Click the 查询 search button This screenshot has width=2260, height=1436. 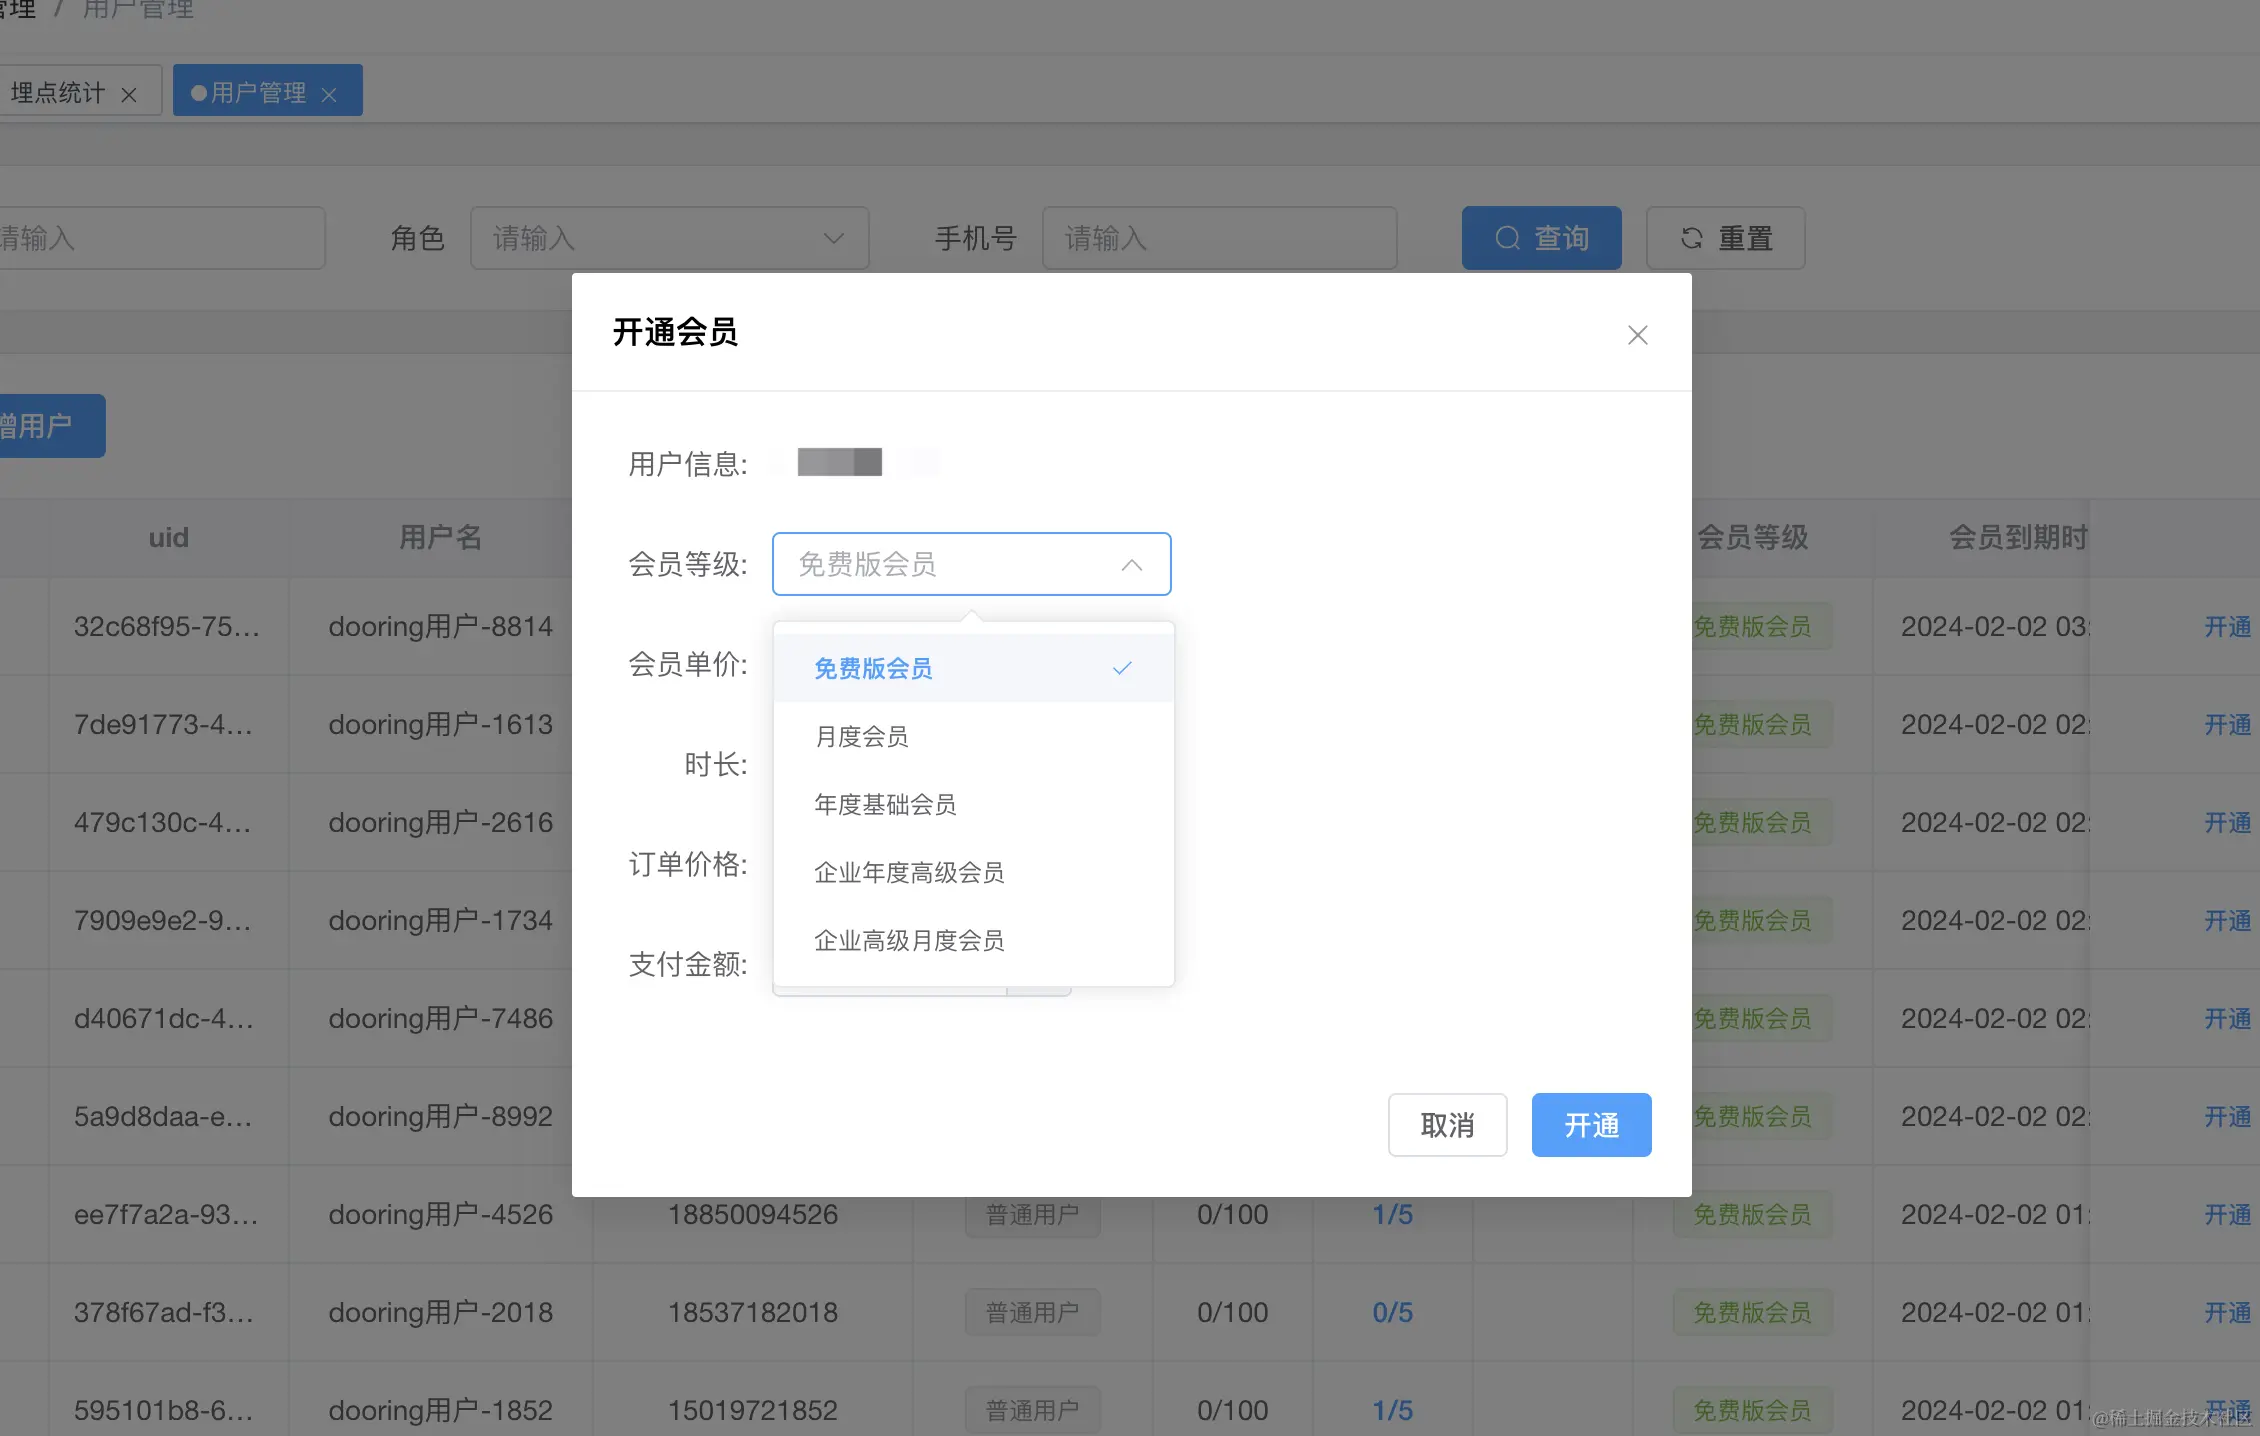coord(1541,238)
